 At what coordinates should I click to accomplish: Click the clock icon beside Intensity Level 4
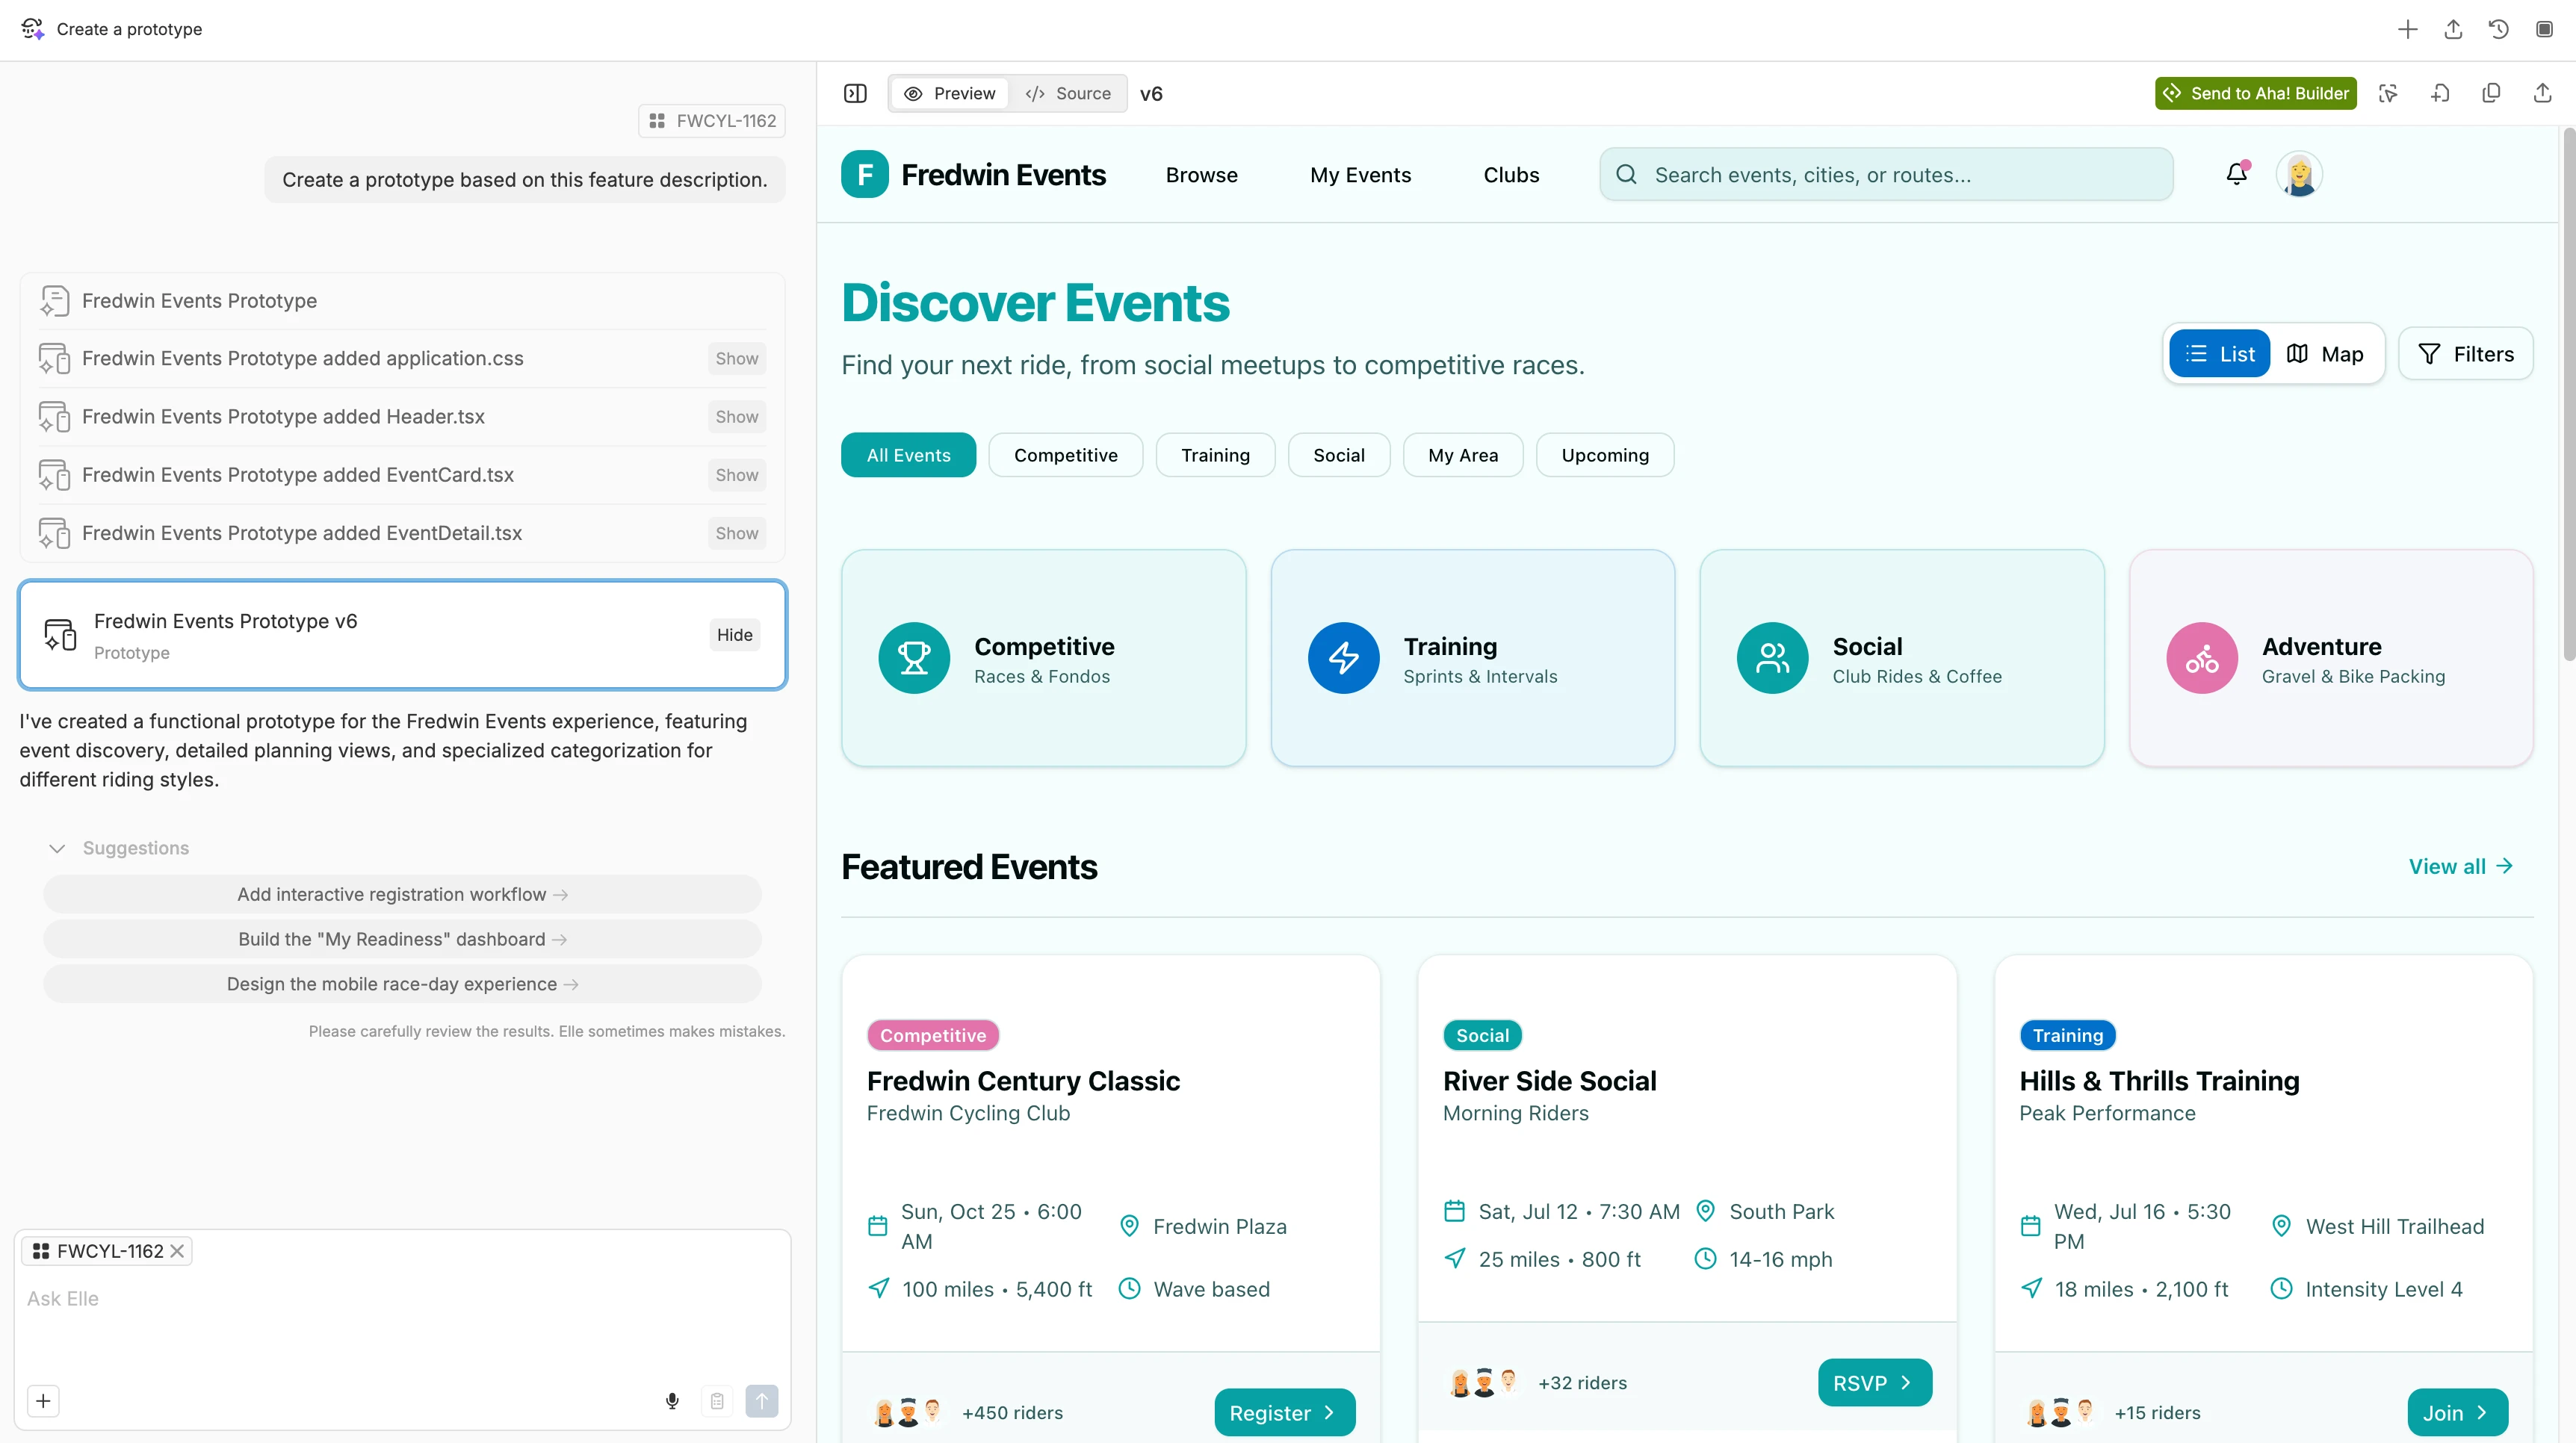click(2281, 1289)
